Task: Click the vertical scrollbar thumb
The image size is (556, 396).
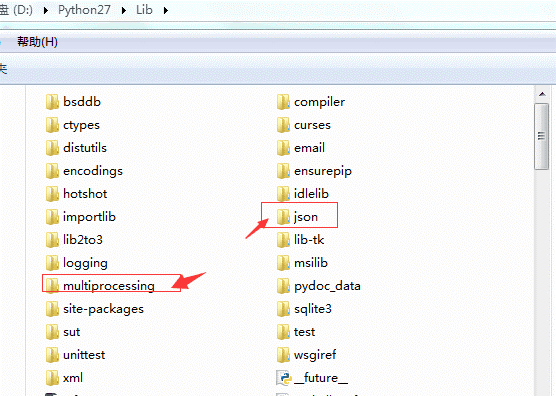Action: pyautogui.click(x=542, y=136)
